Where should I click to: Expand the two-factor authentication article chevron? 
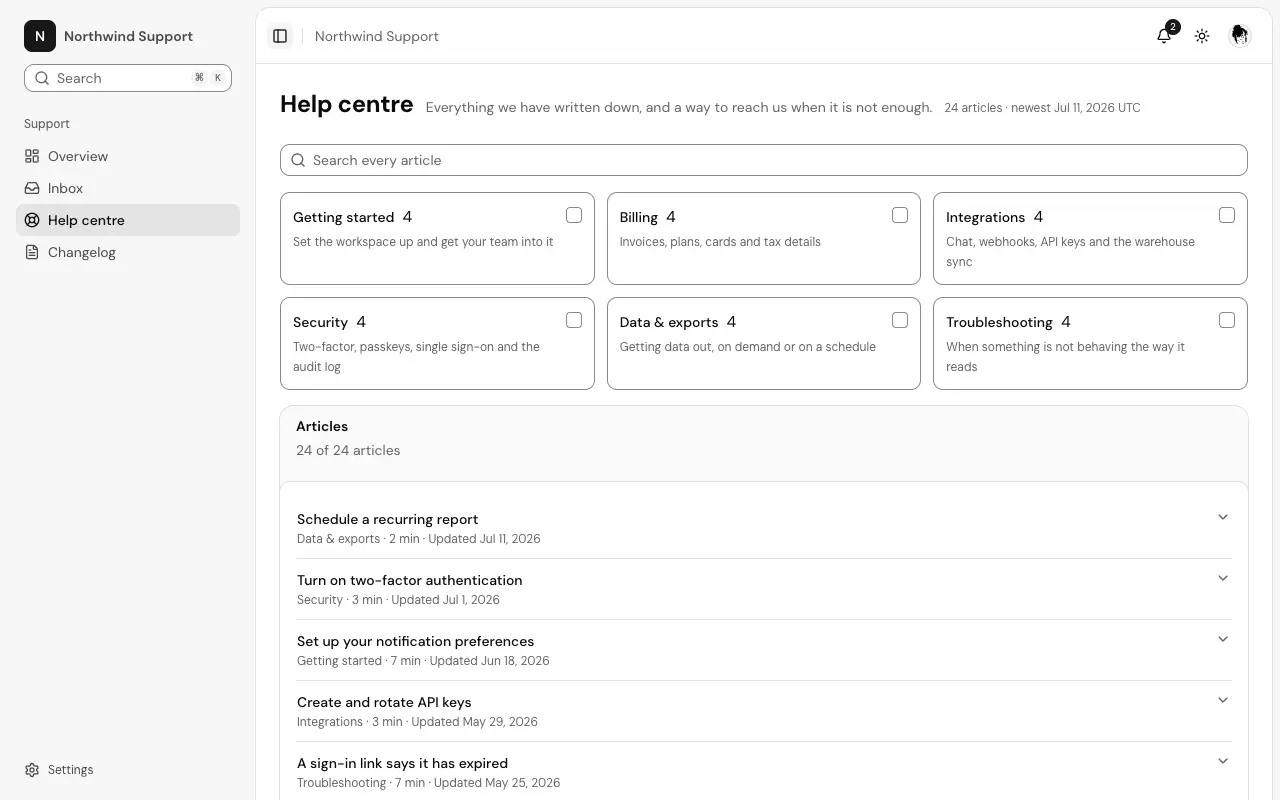tap(1223, 578)
